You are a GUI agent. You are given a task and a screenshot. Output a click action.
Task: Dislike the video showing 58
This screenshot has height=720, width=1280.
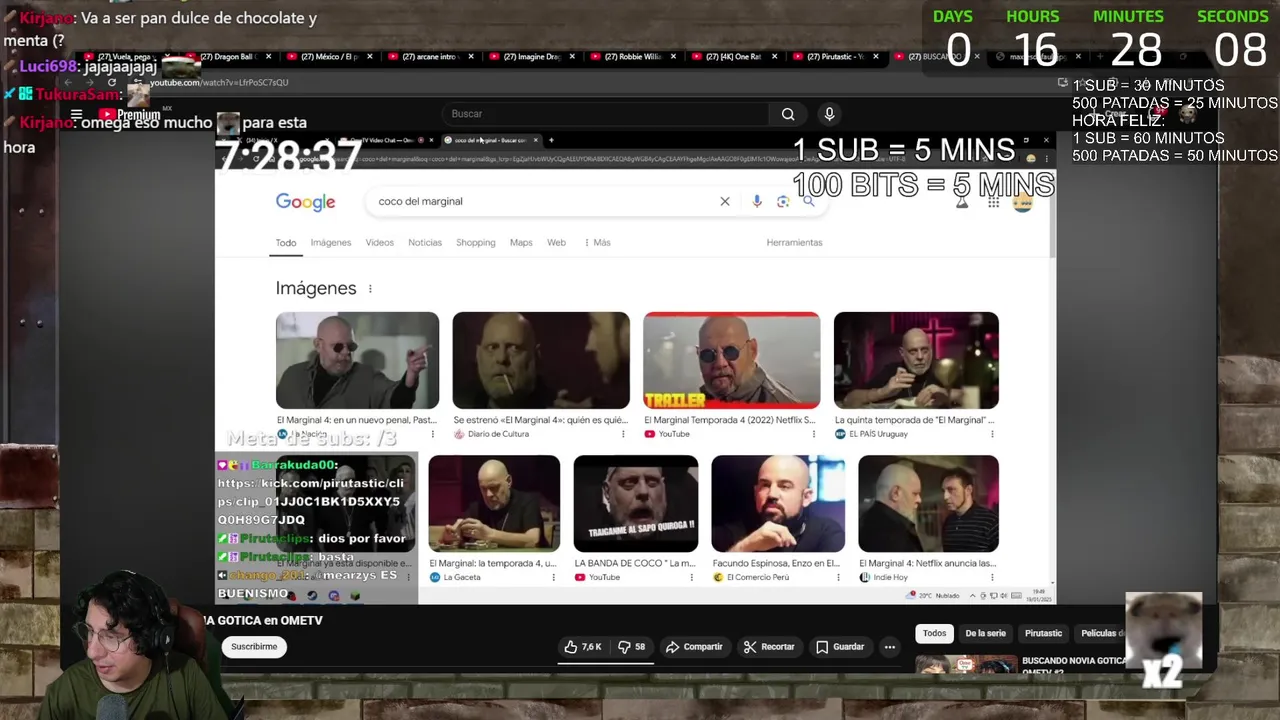[632, 647]
